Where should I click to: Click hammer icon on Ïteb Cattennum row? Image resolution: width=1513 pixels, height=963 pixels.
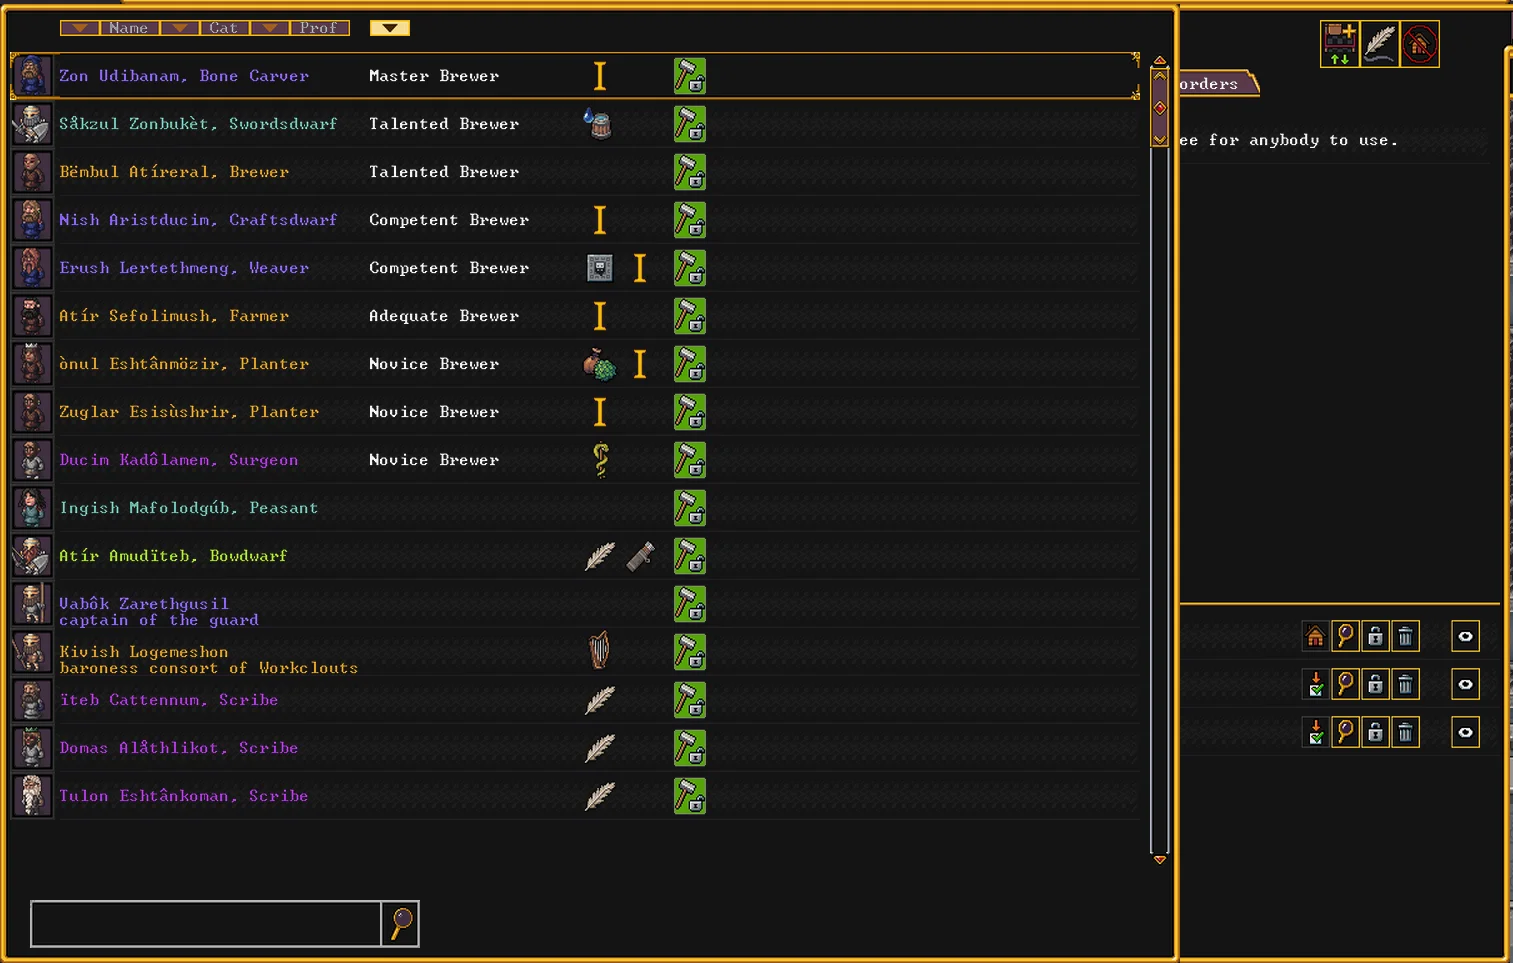pyautogui.click(x=690, y=700)
